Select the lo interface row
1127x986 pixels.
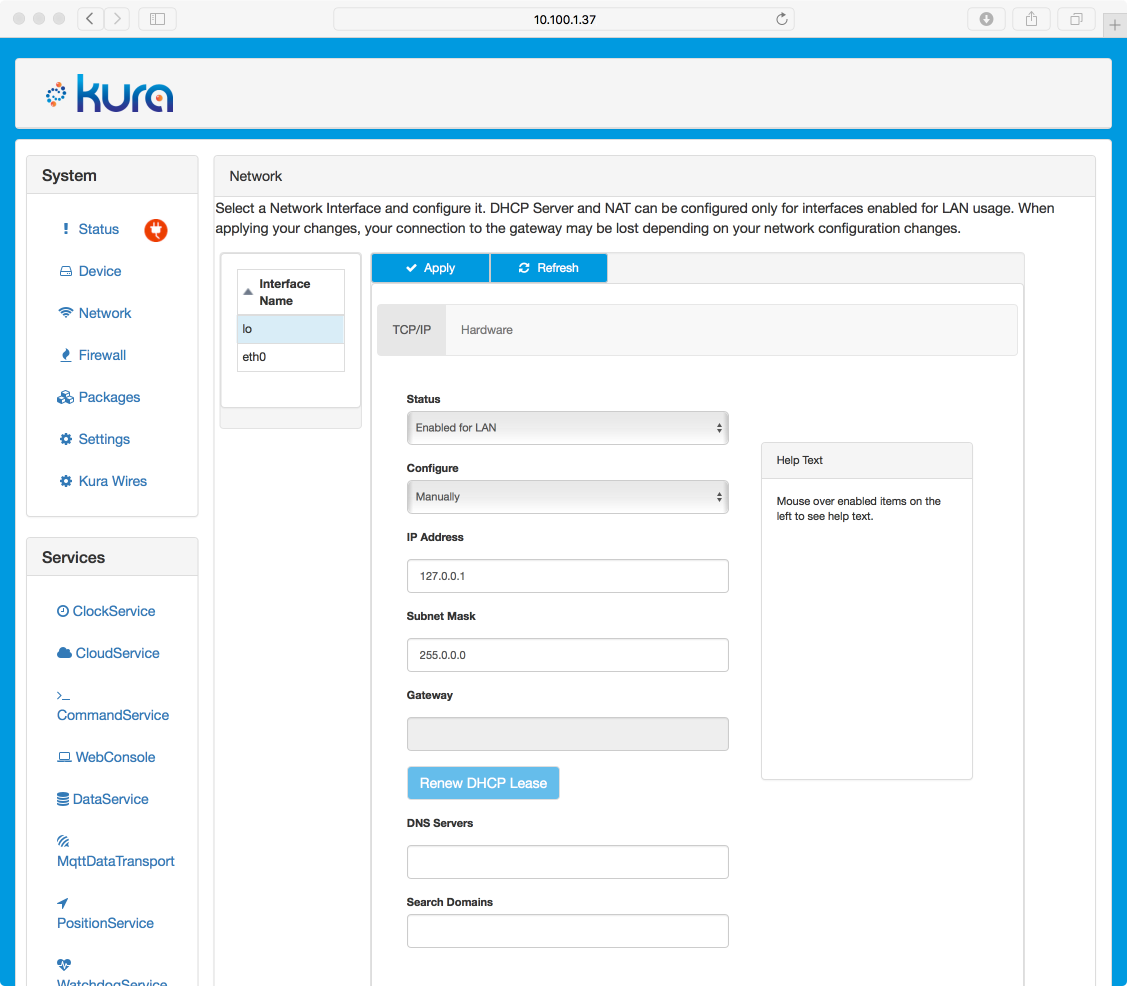tap(290, 329)
